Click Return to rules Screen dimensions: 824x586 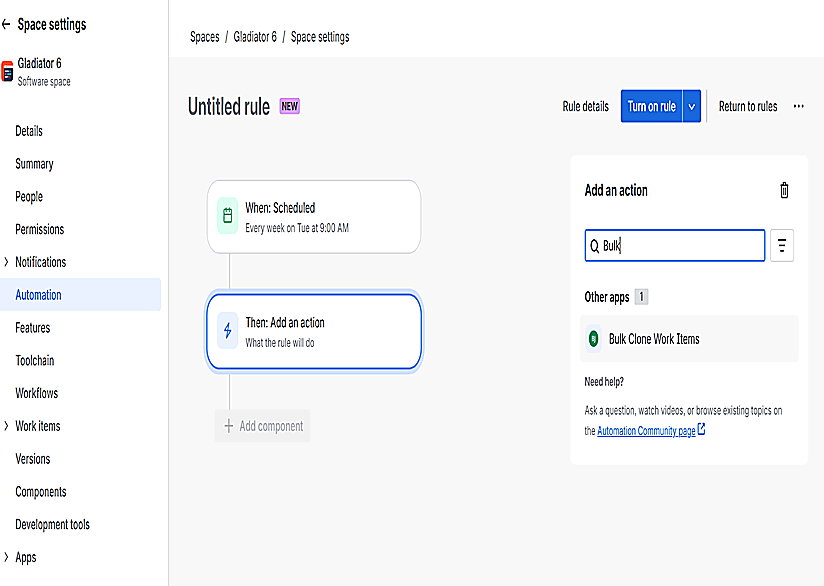(747, 107)
